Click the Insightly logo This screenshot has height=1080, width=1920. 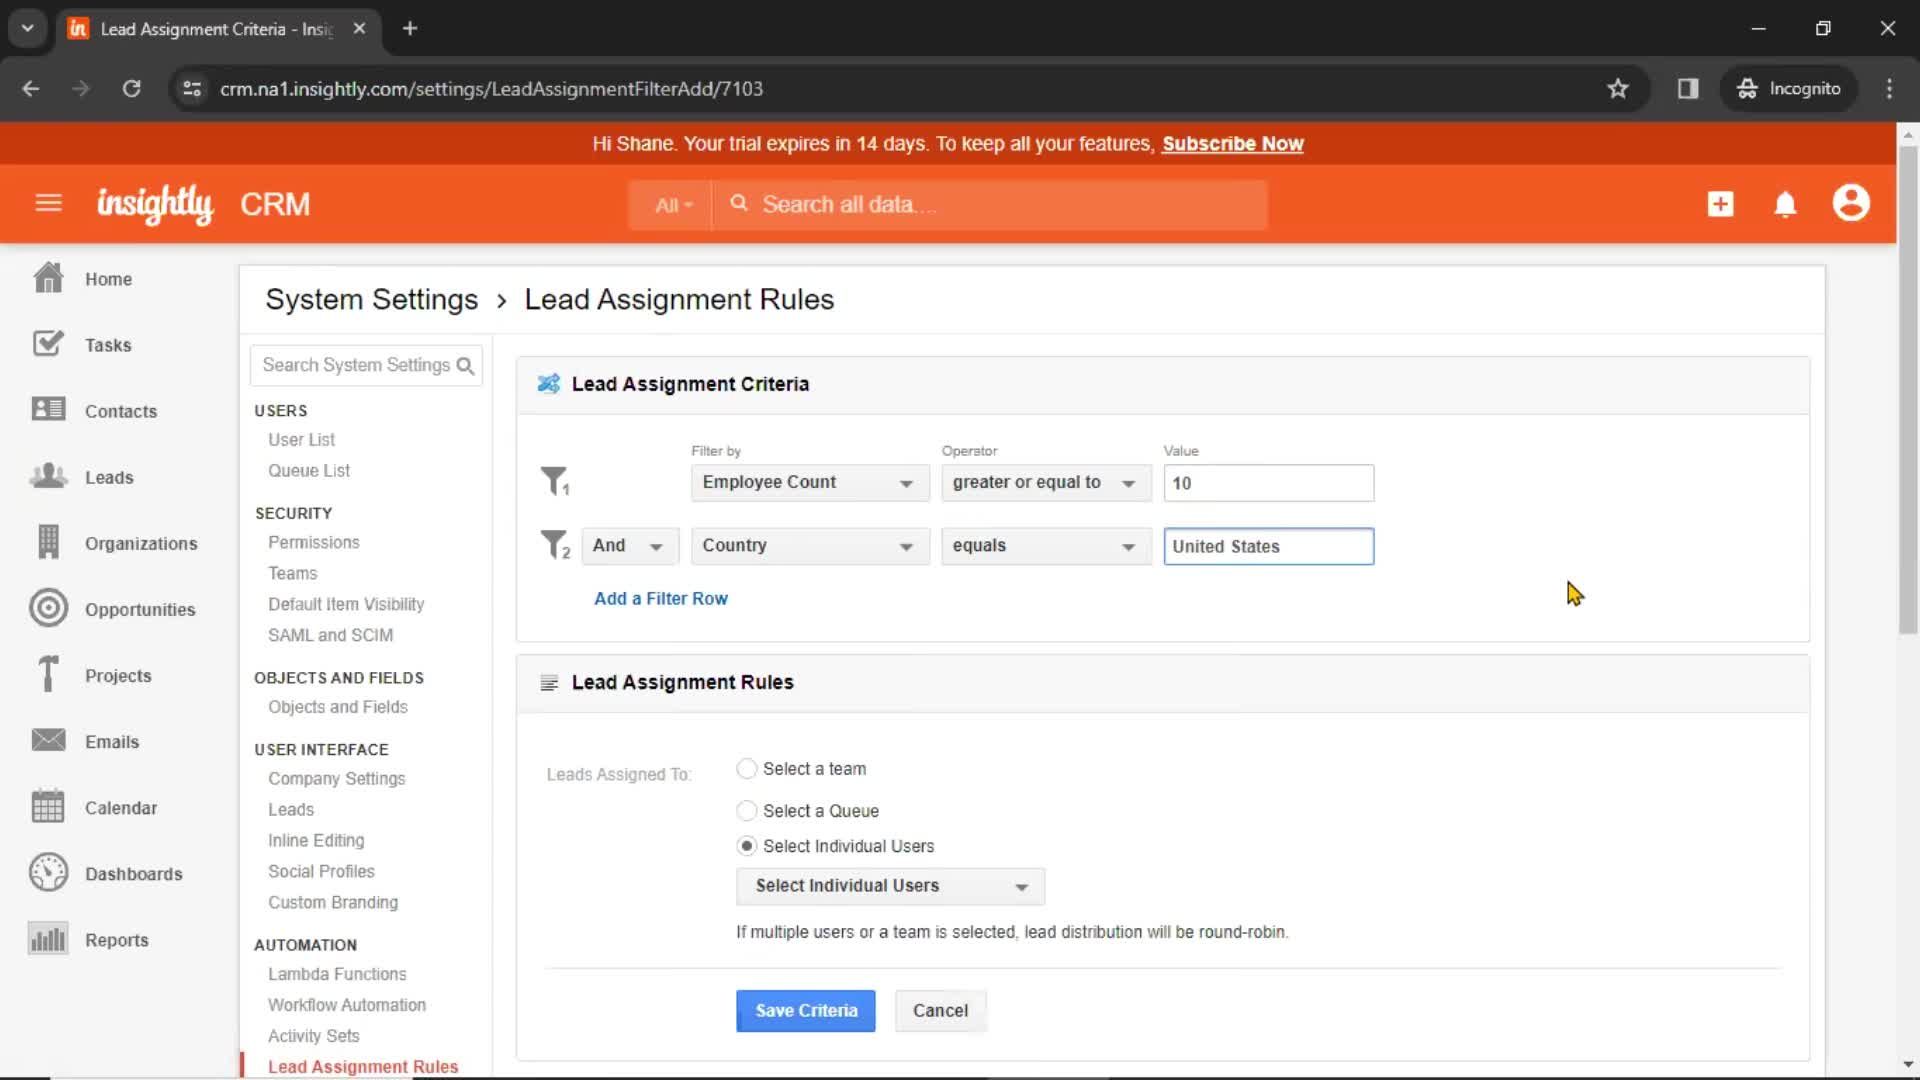pyautogui.click(x=155, y=204)
